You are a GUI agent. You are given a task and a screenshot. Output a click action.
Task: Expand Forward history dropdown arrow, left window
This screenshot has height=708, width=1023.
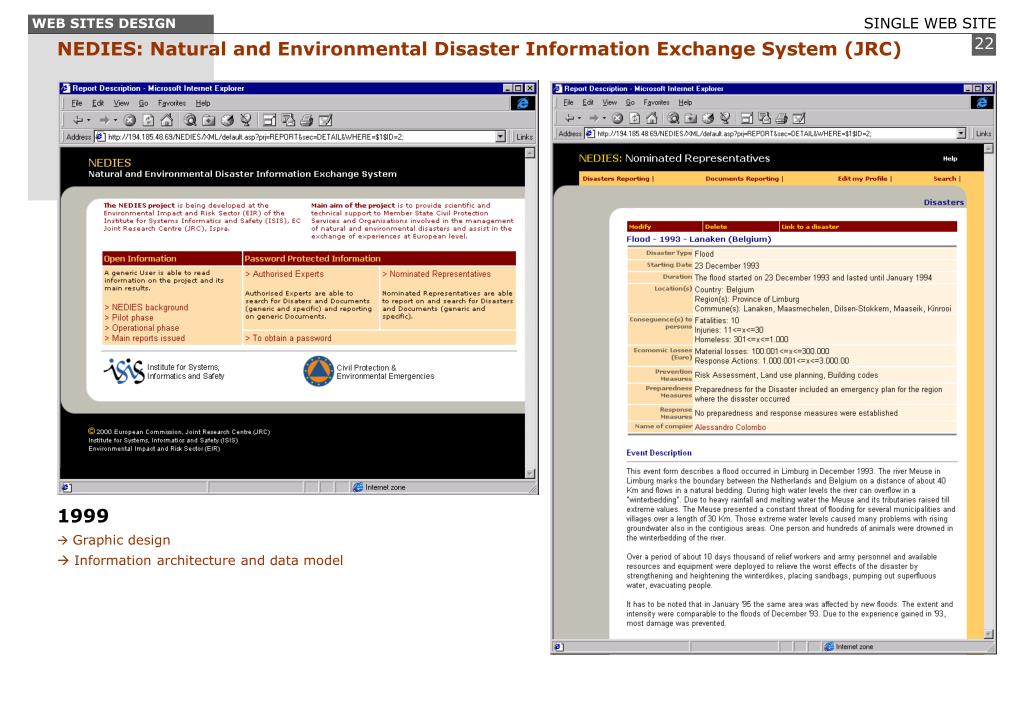pyautogui.click(x=115, y=120)
